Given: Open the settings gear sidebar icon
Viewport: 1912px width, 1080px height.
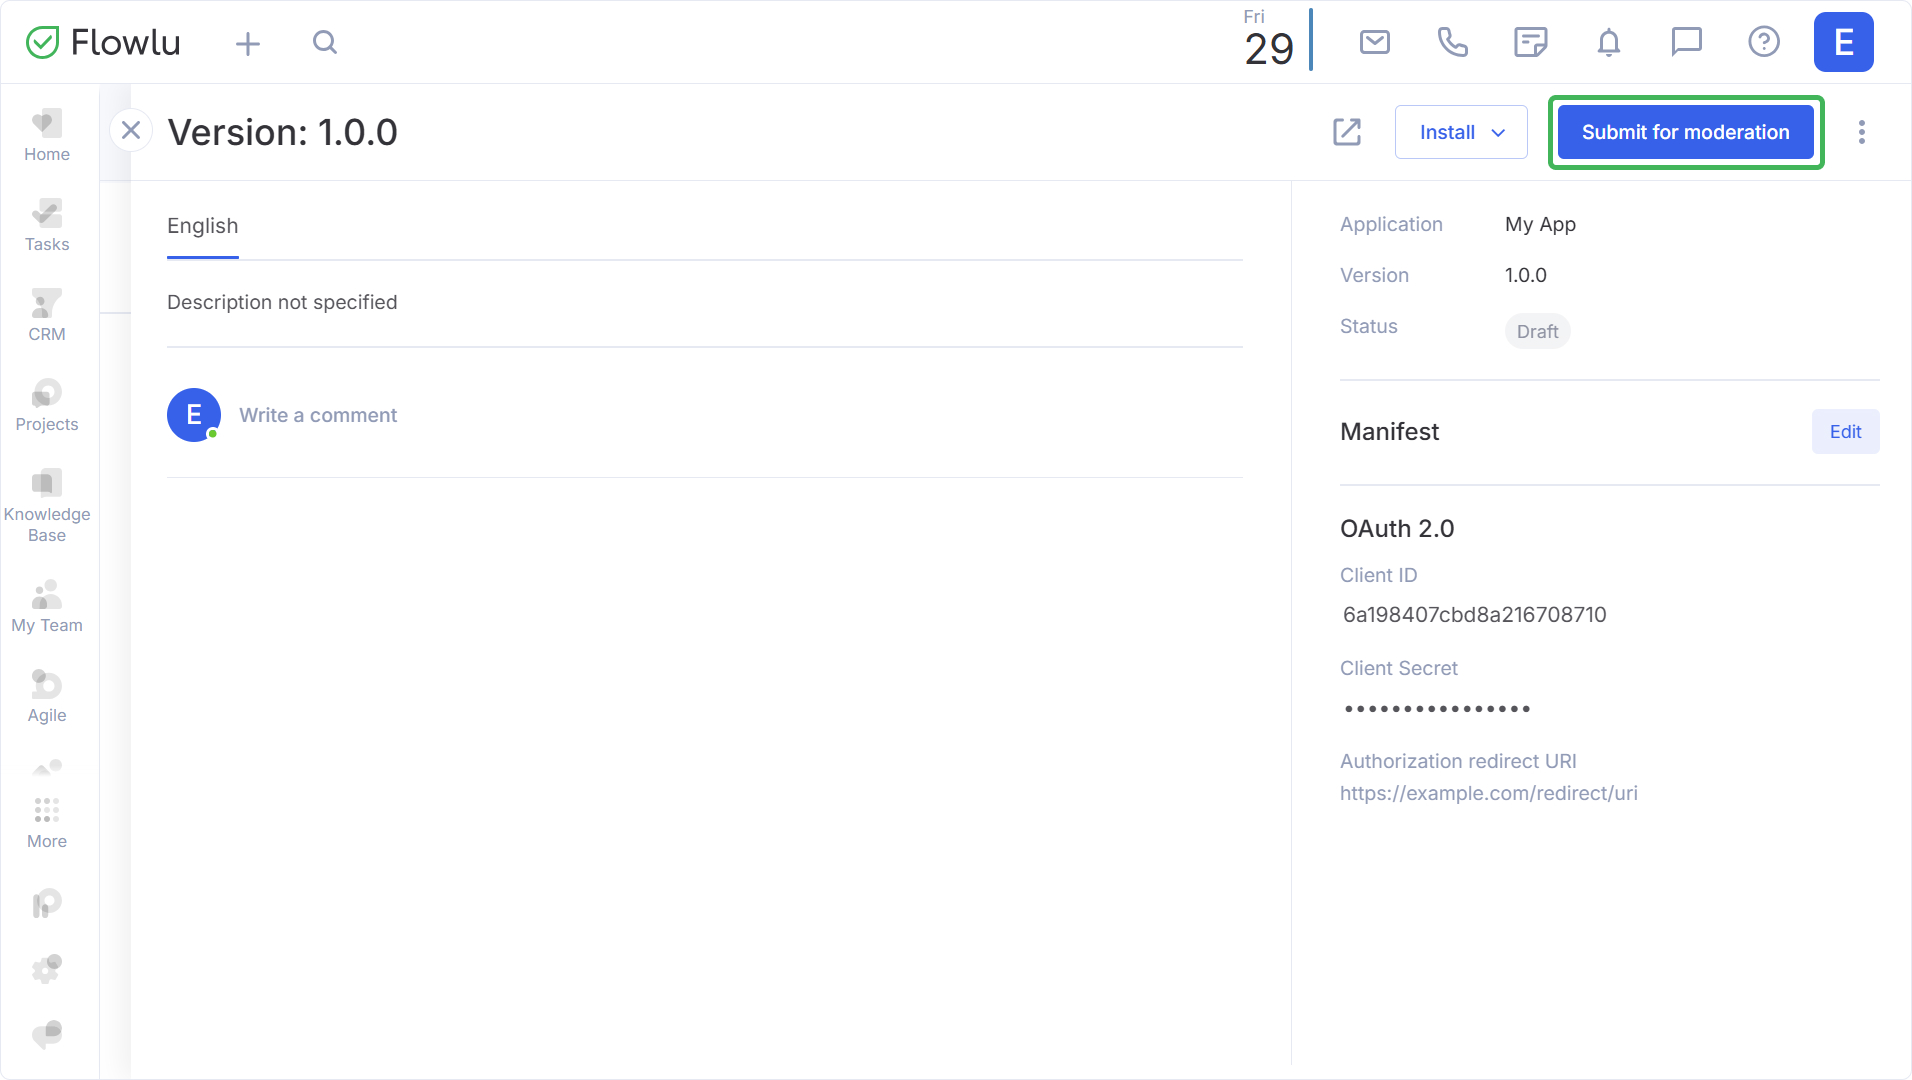Looking at the screenshot, I should [47, 968].
